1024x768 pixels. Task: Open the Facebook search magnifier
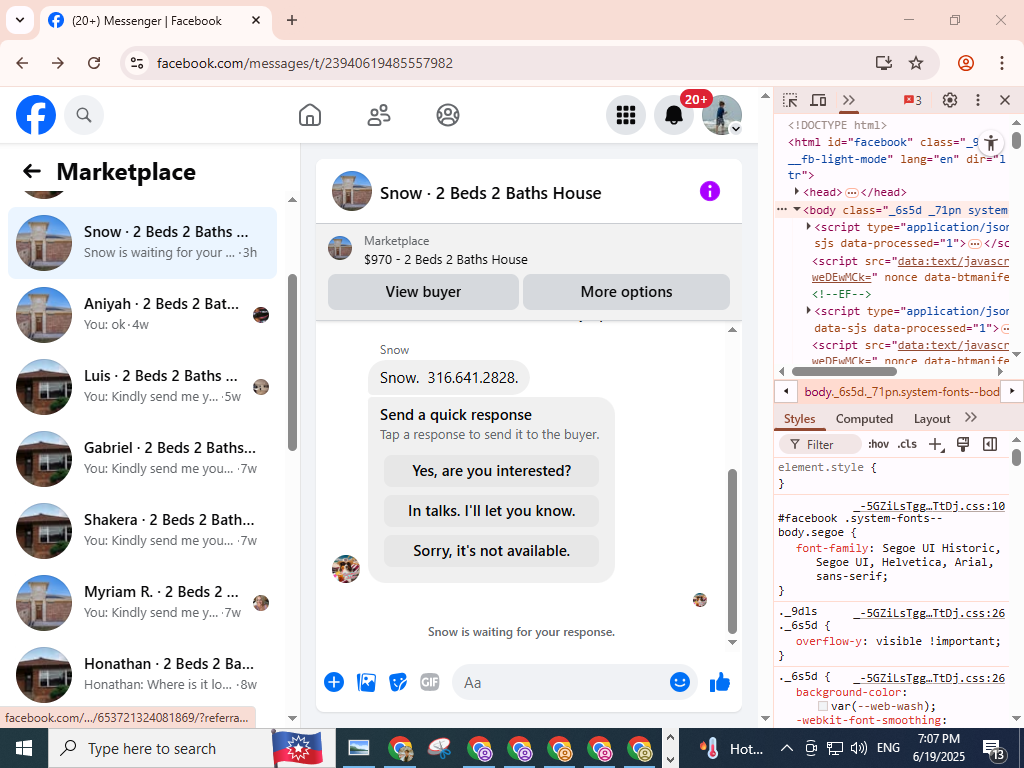point(84,115)
